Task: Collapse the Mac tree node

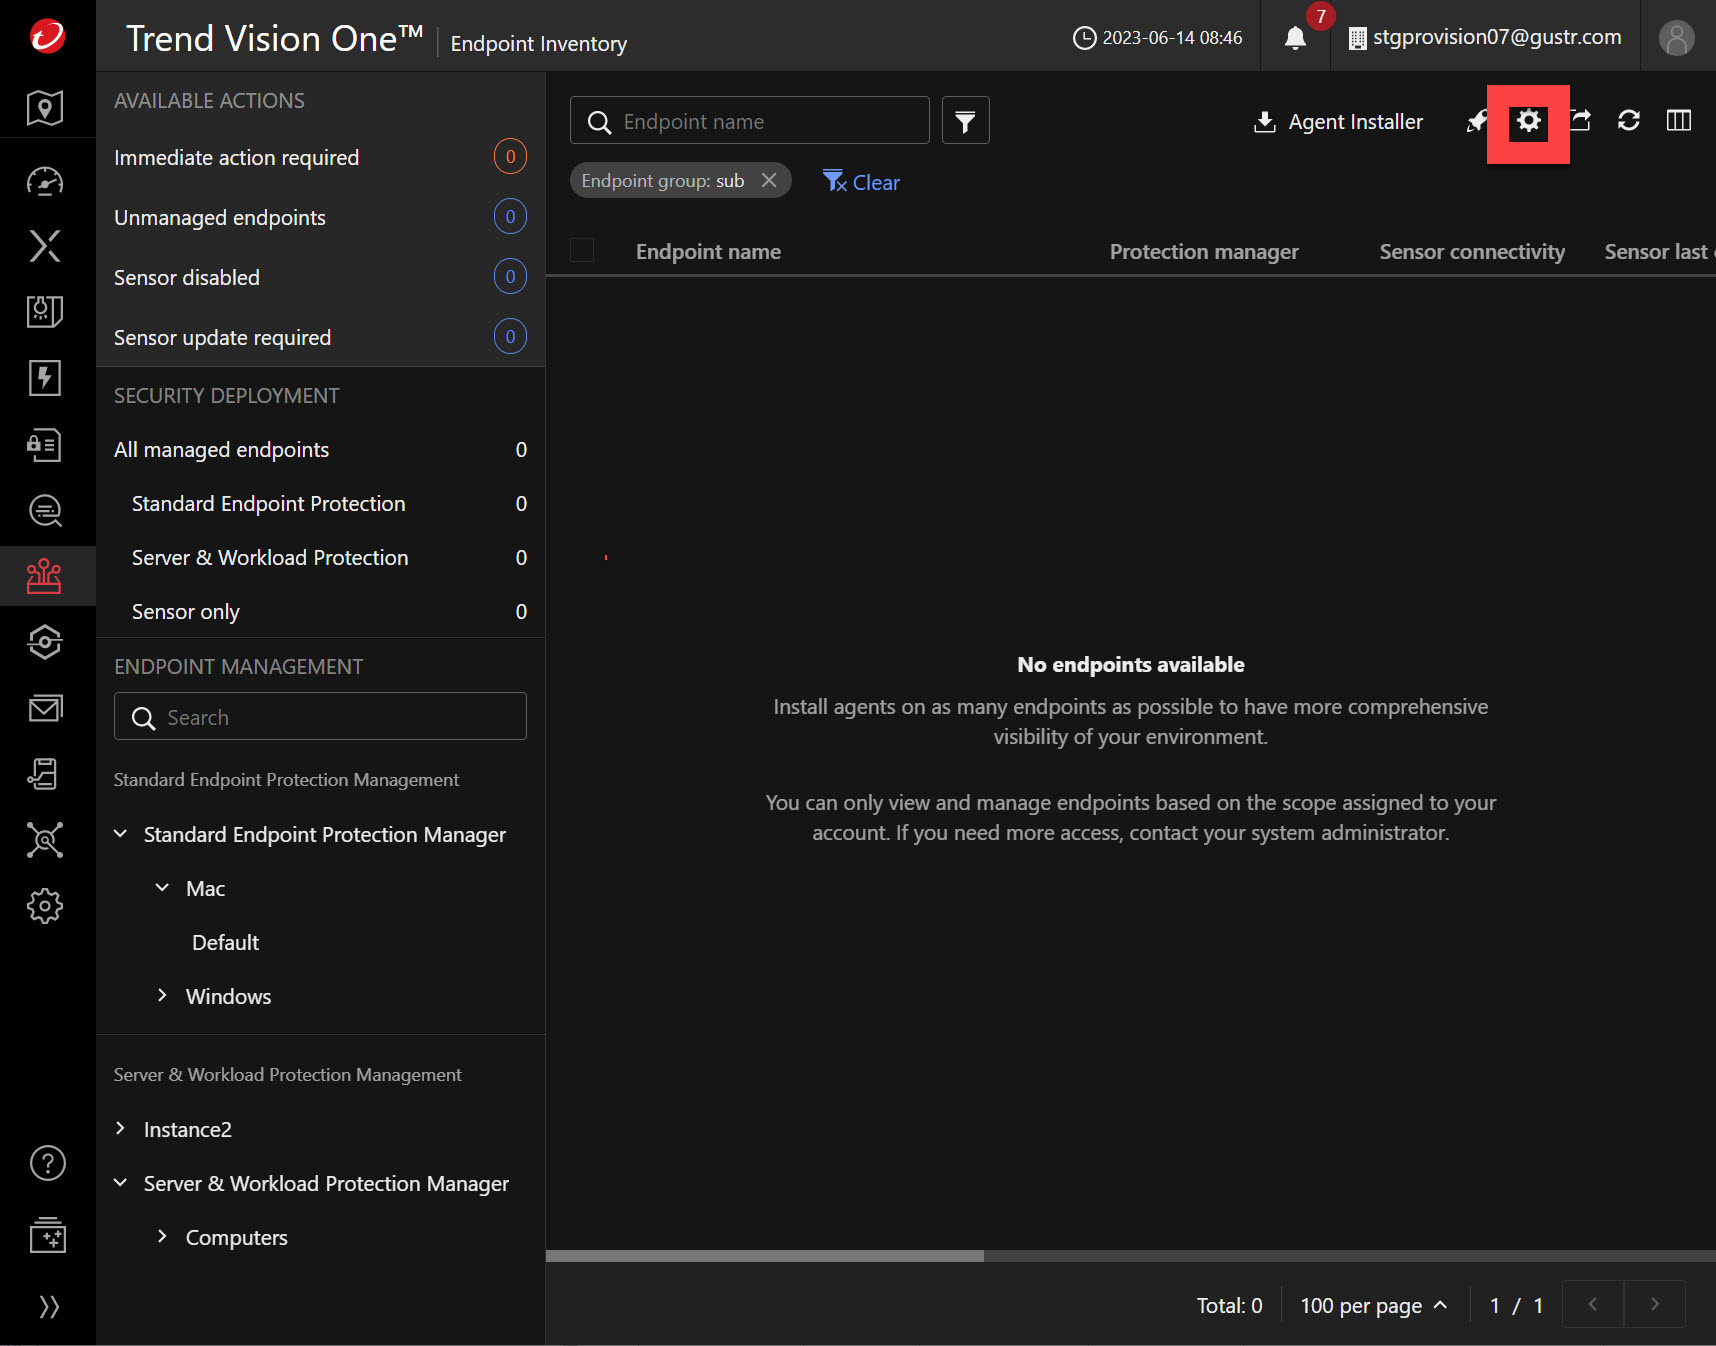Action: [x=162, y=888]
